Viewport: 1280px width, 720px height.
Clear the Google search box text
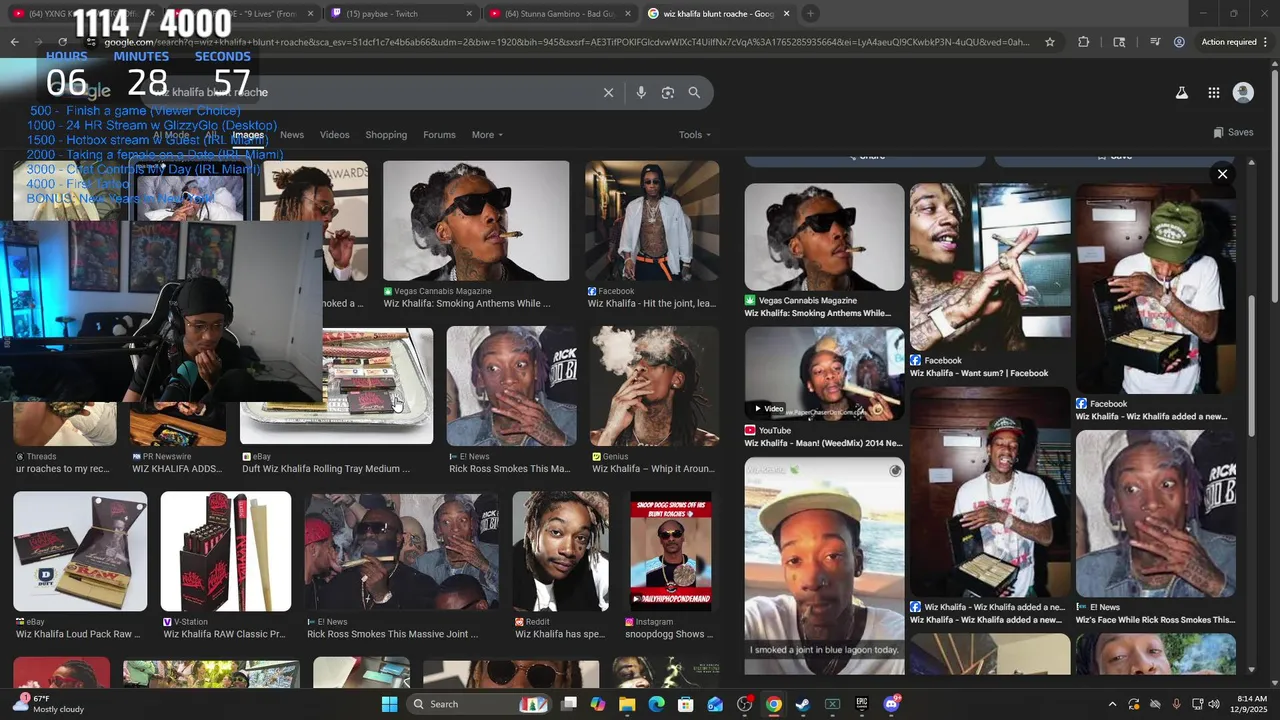[x=608, y=92]
